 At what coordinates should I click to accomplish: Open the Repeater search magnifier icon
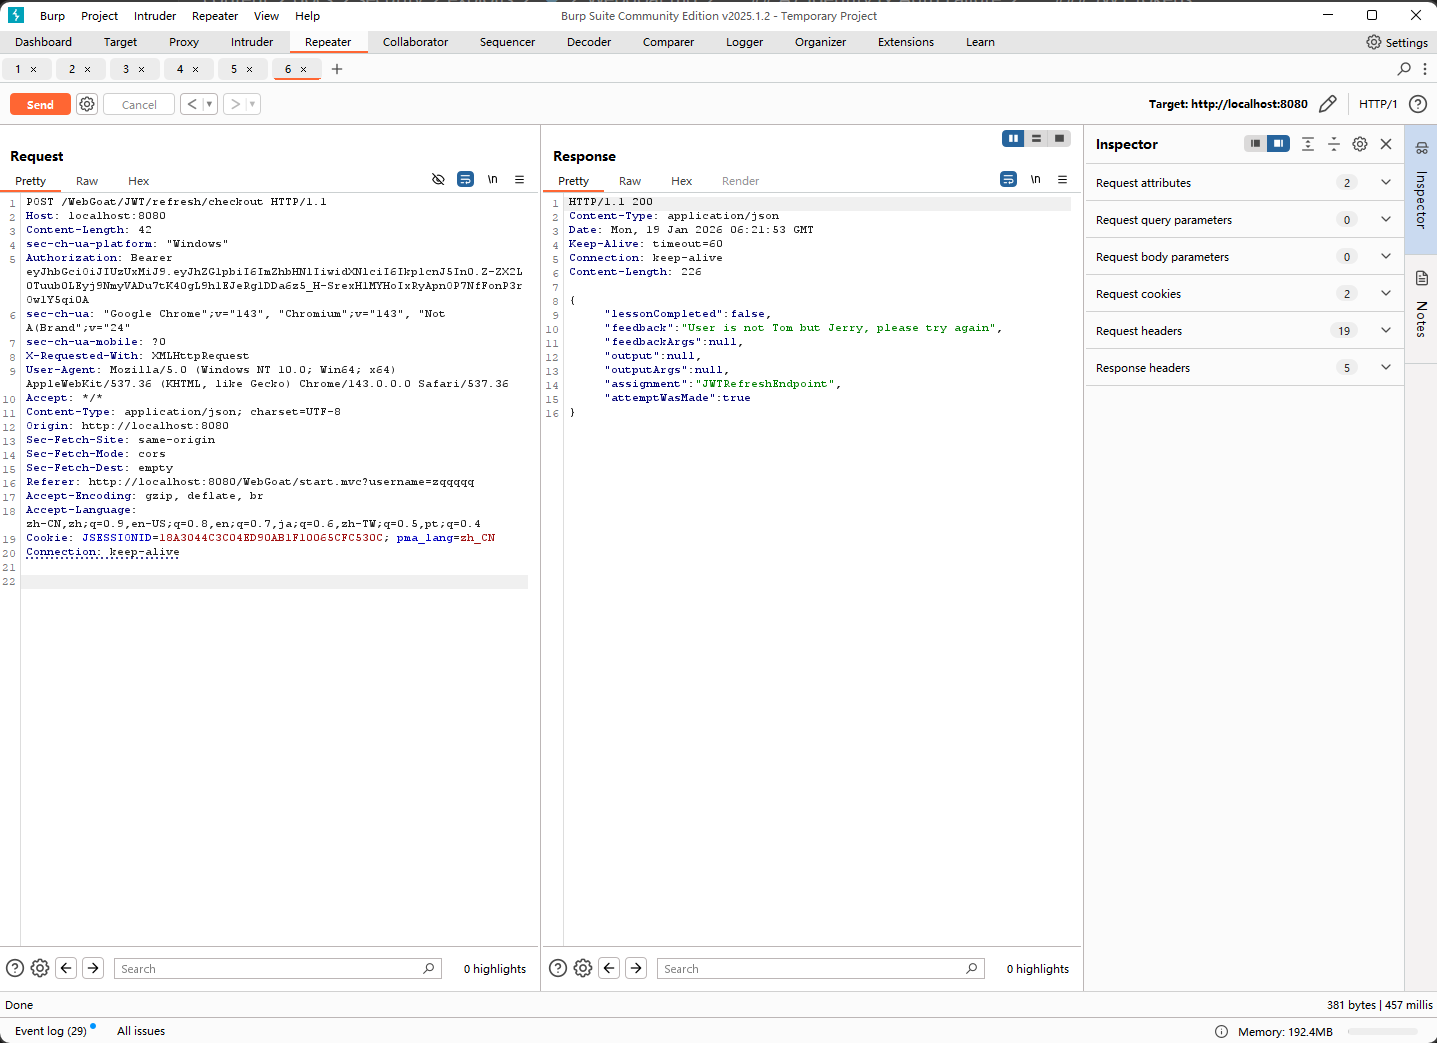(x=1404, y=69)
